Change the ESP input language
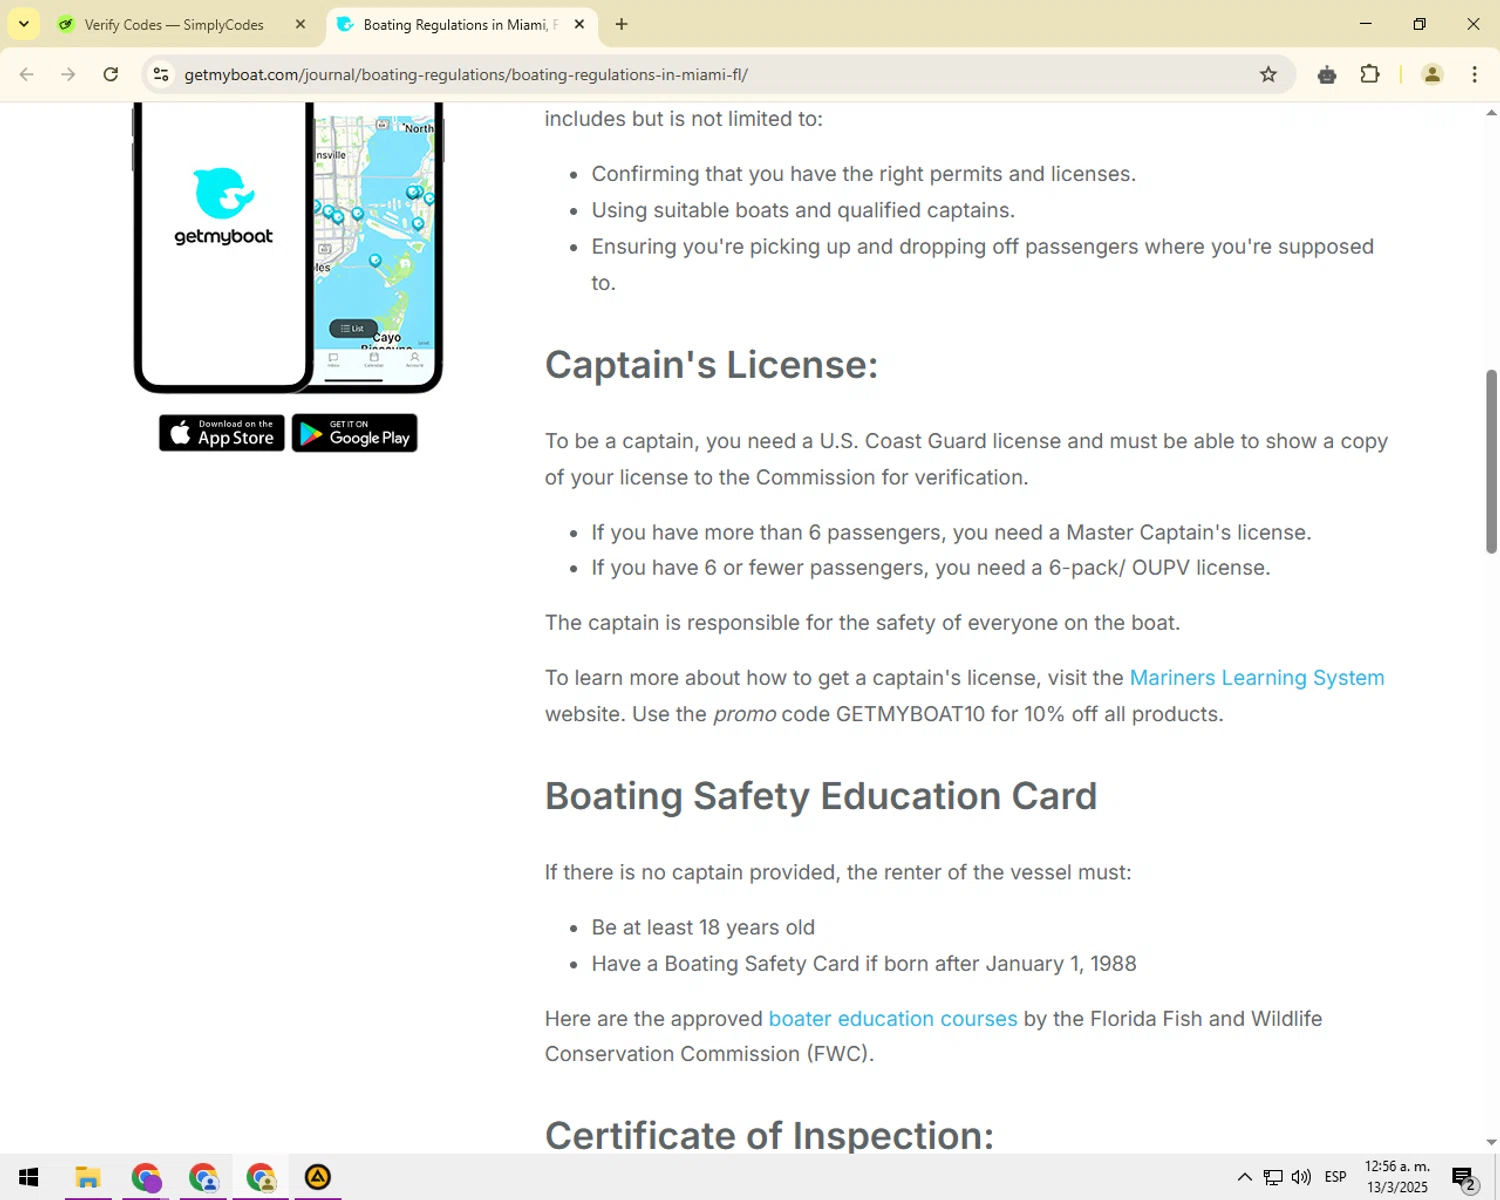Viewport: 1500px width, 1200px height. coord(1336,1177)
